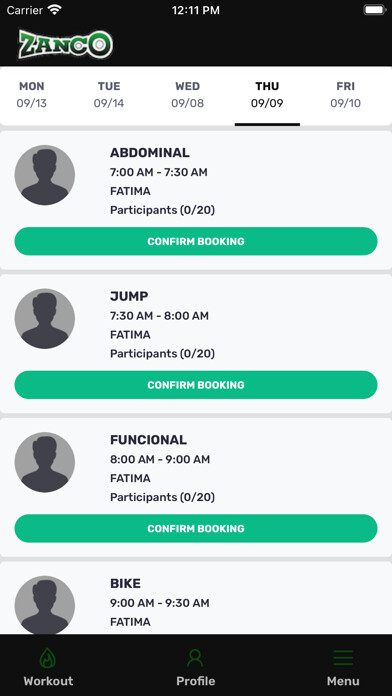
Task: Tap the Zanco logo in header
Action: [65, 44]
